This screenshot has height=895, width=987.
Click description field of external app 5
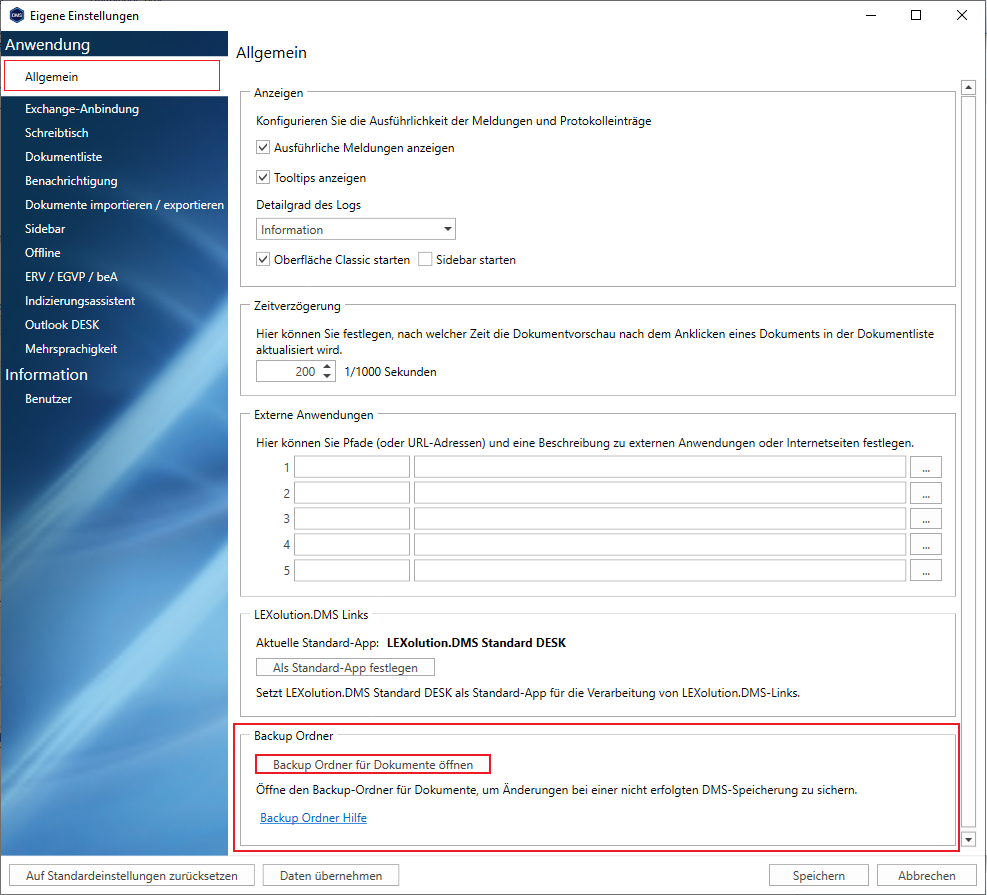click(352, 570)
